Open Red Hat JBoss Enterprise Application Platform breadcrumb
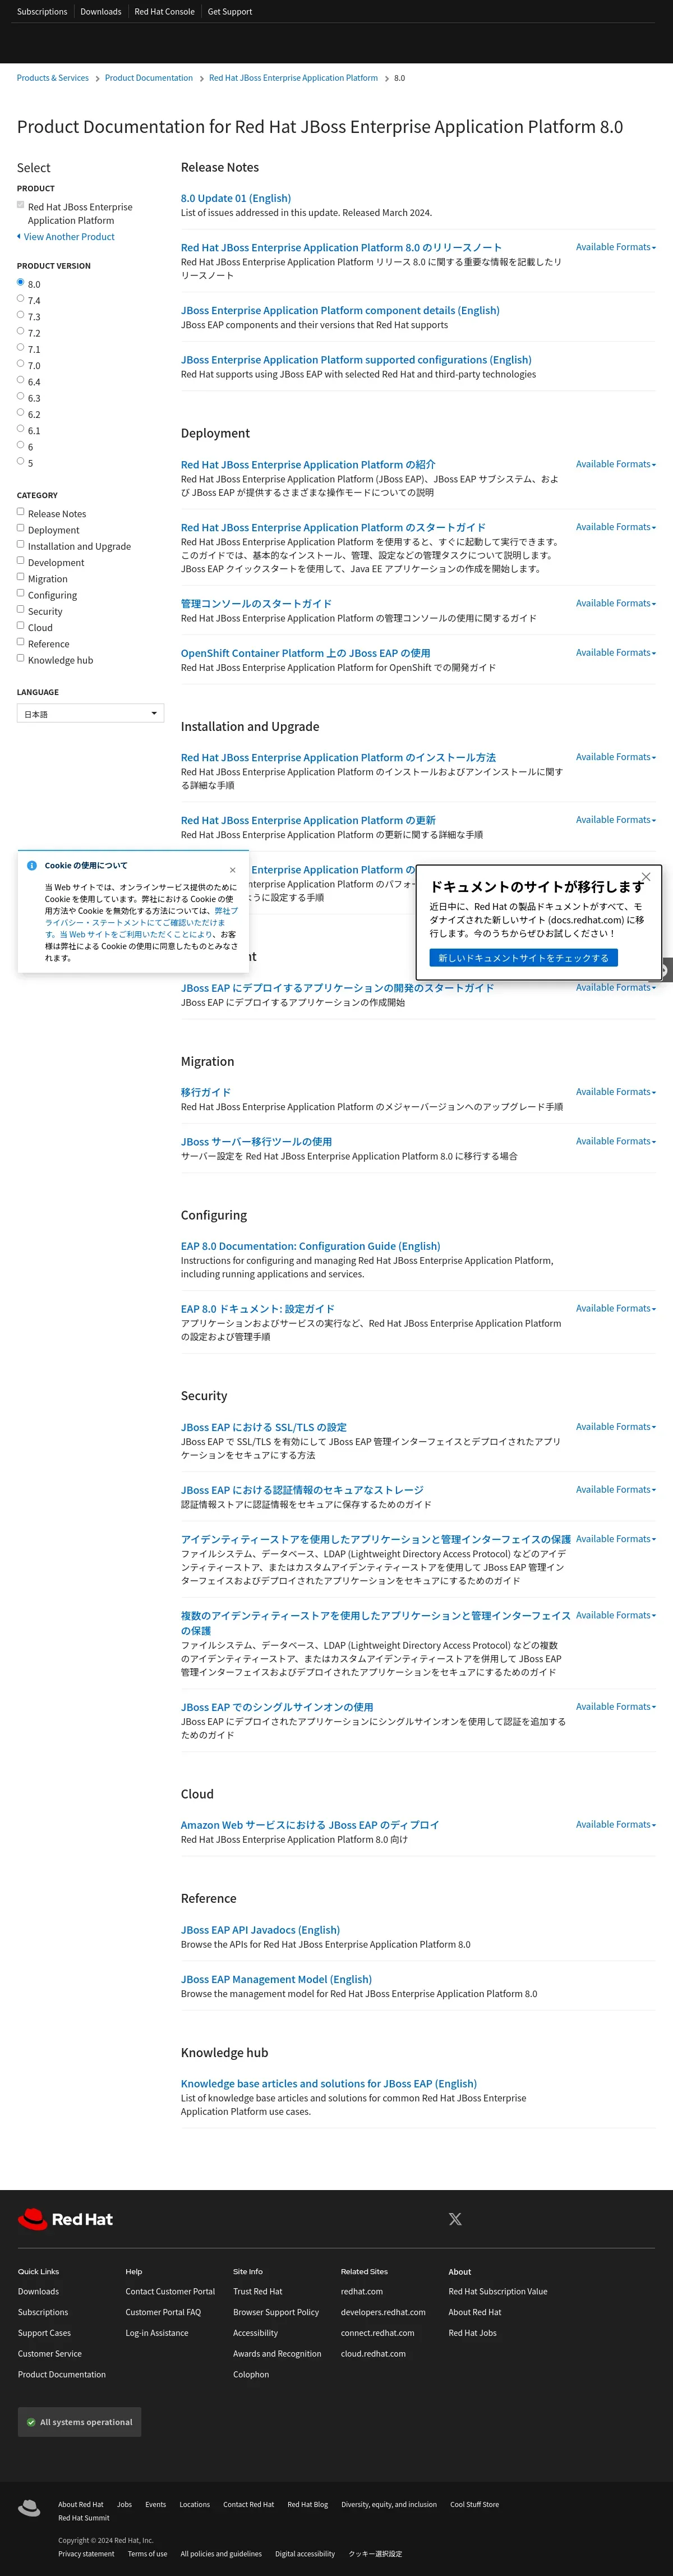The width and height of the screenshot is (673, 2576). point(294,78)
